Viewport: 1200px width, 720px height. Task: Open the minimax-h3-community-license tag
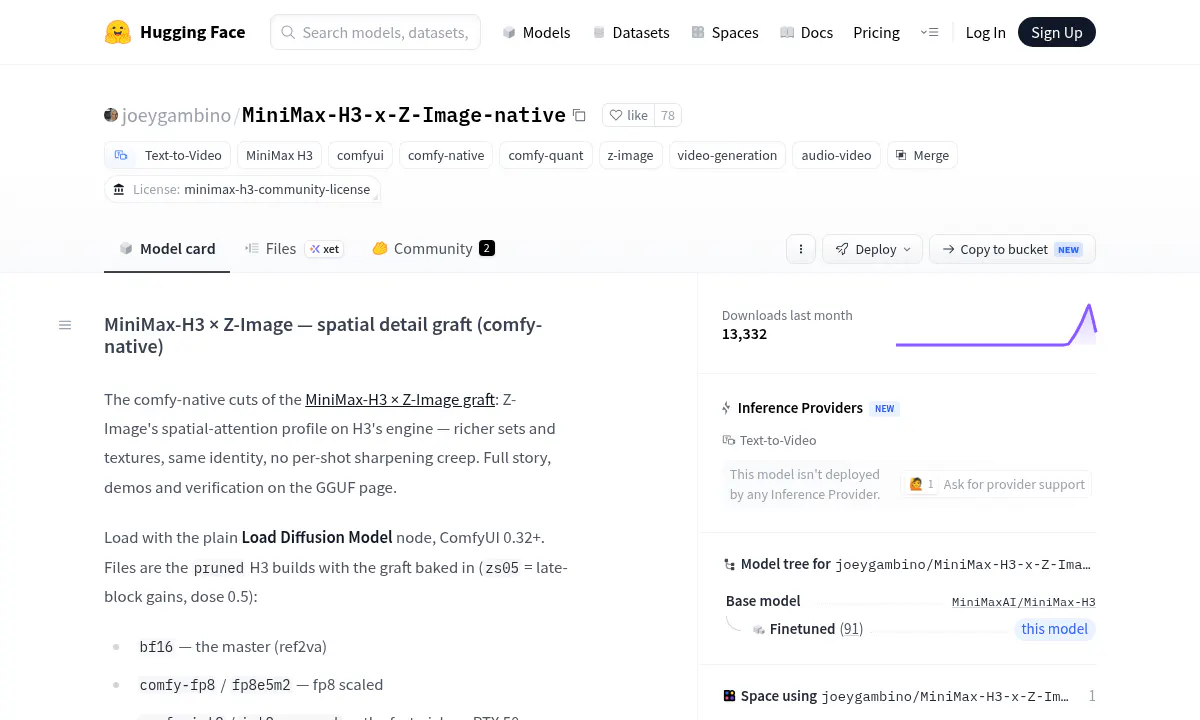tap(242, 189)
